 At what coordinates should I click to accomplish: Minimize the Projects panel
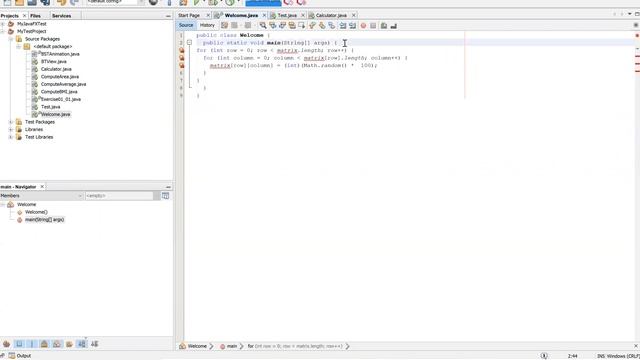[x=168, y=16]
